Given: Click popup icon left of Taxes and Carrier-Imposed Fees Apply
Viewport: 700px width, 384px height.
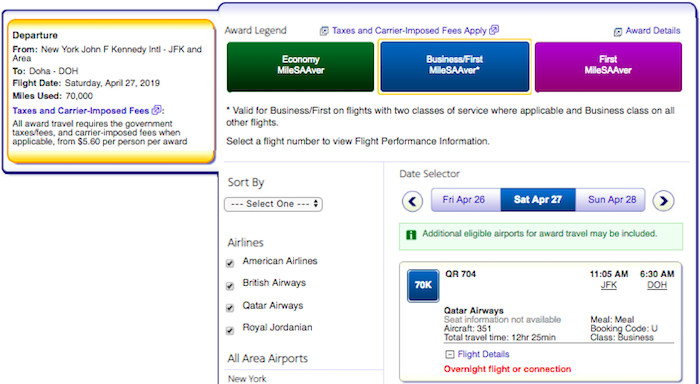Looking at the screenshot, I should 324,31.
